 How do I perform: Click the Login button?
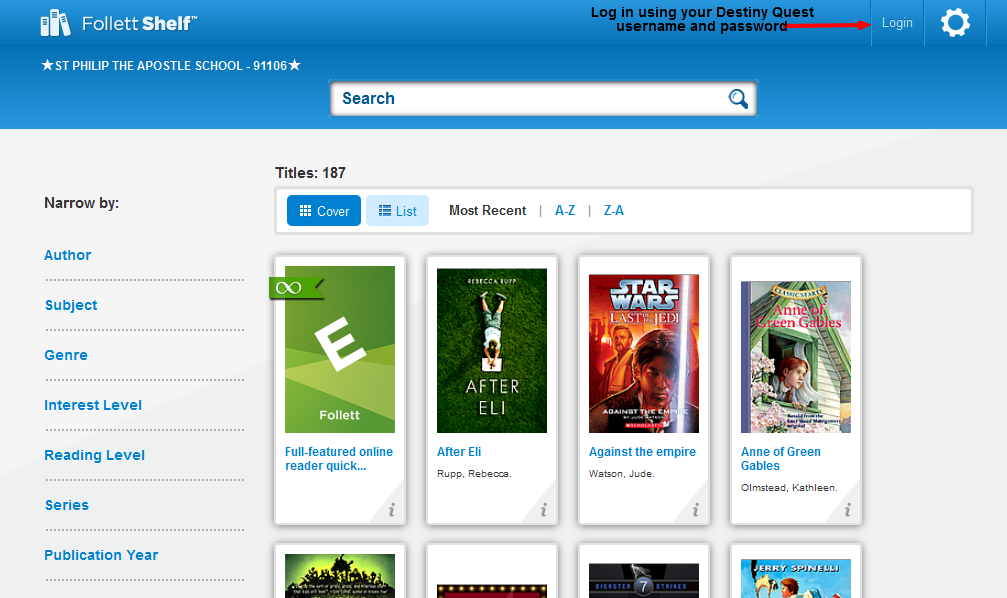click(897, 23)
